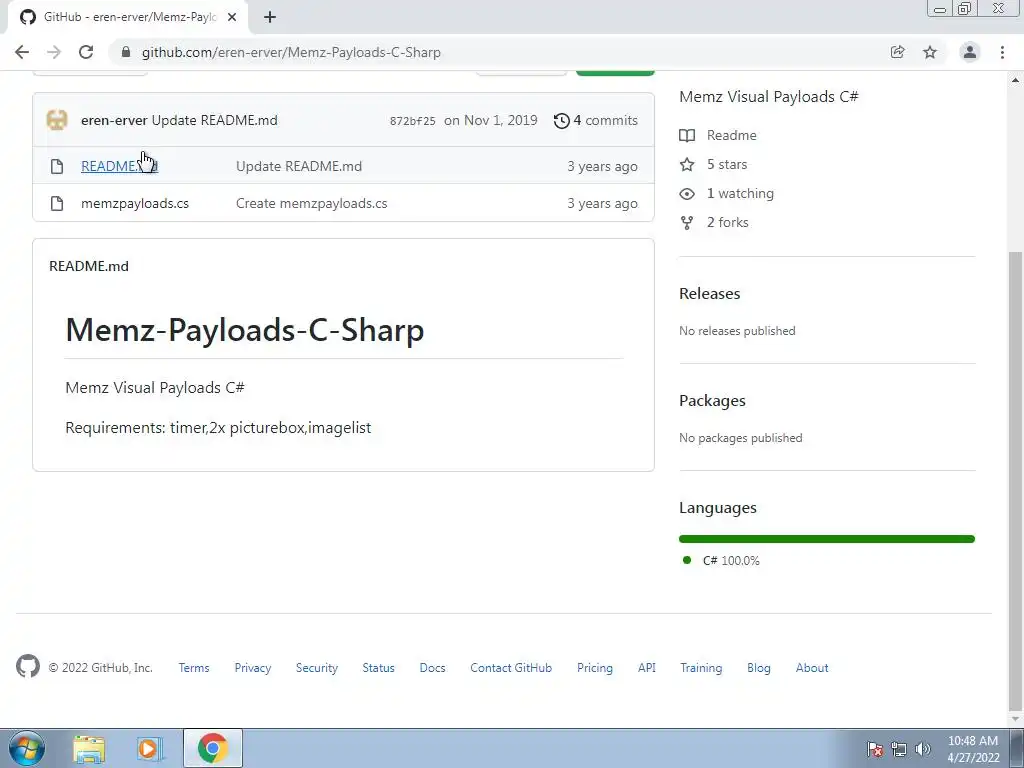View the 5 stars link
The width and height of the screenshot is (1024, 768).
pyautogui.click(x=727, y=164)
